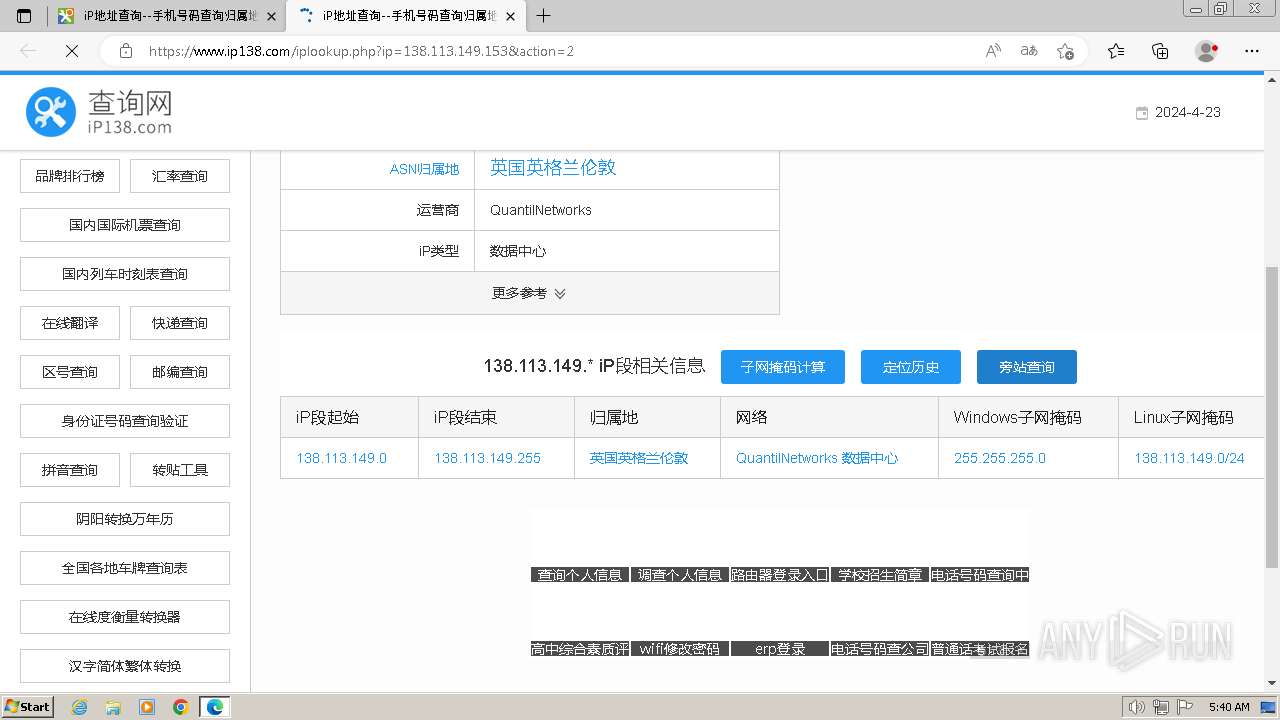Launch Internet Explorer from taskbar
The image size is (1280, 720).
pyautogui.click(x=79, y=707)
